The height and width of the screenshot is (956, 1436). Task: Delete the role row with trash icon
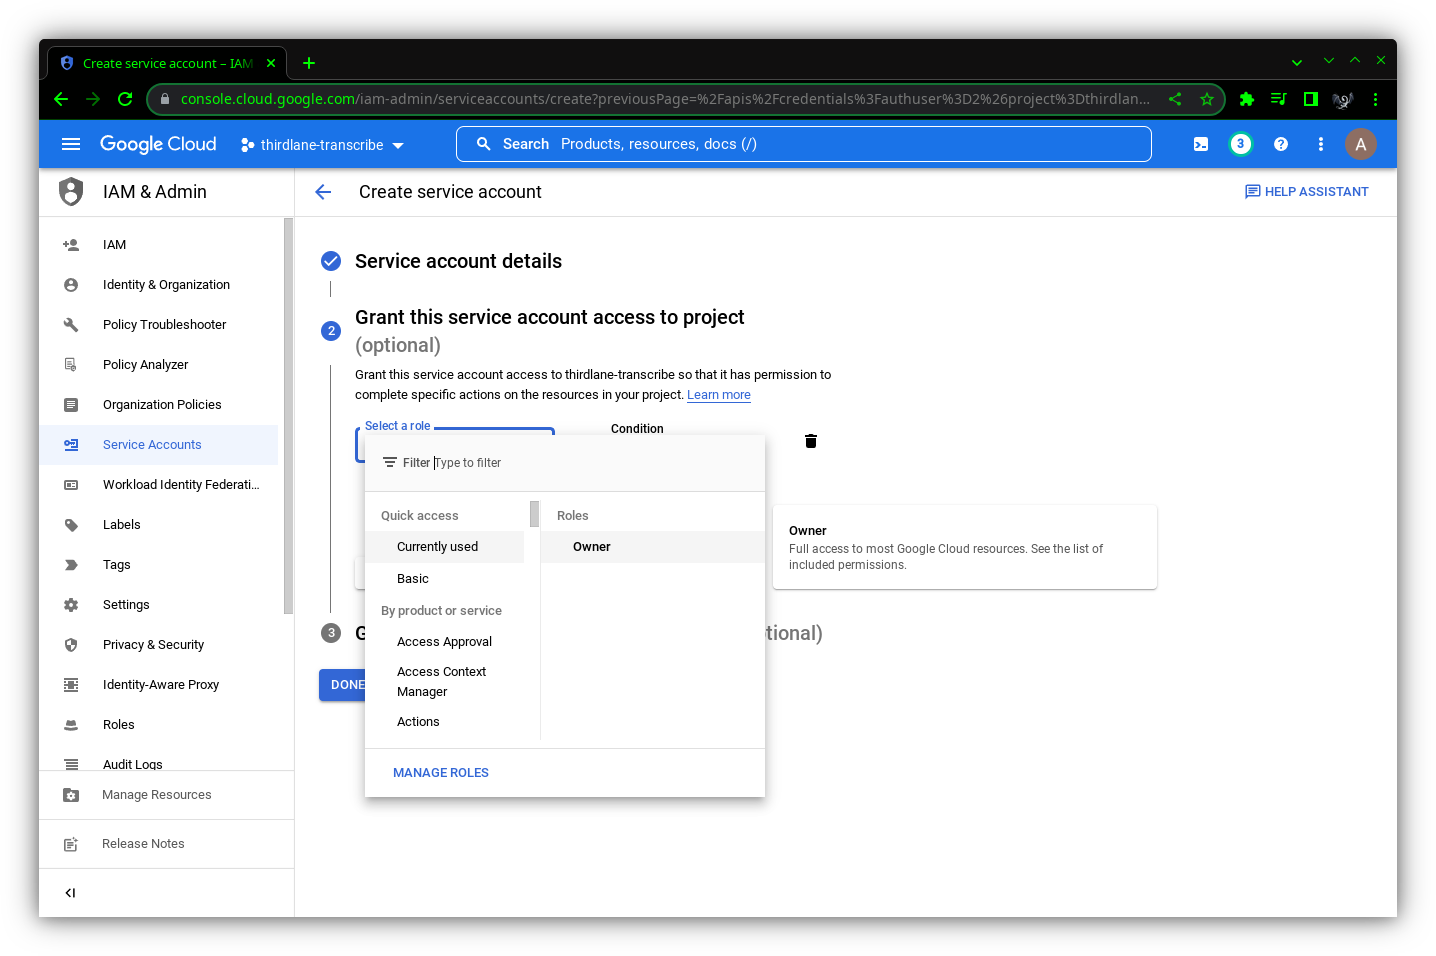(811, 441)
